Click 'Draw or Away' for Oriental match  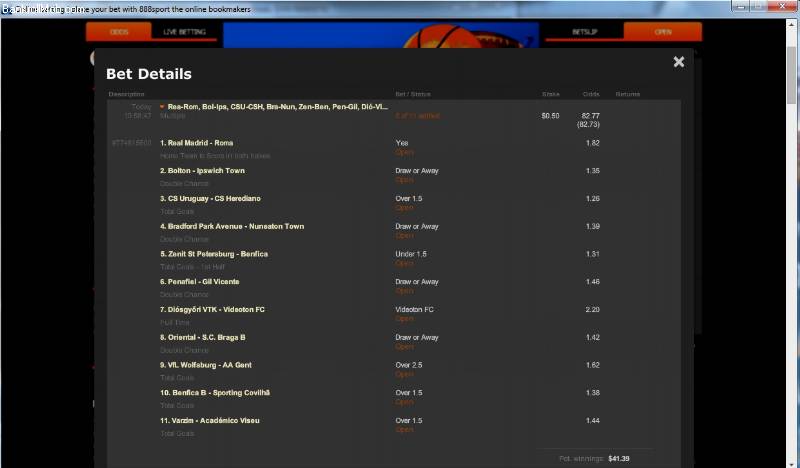[417, 337]
